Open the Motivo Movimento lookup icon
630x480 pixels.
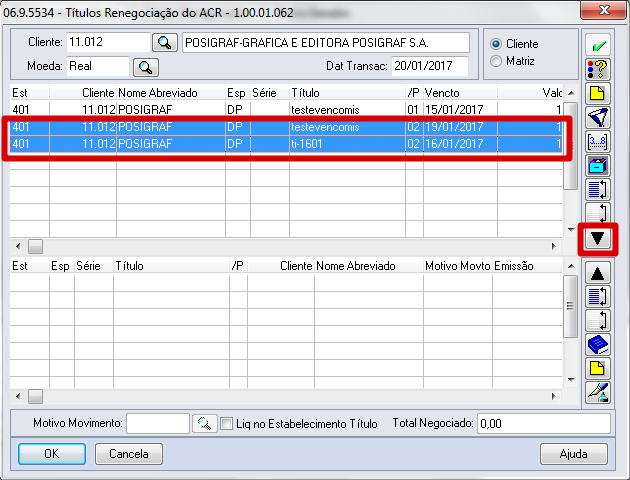coord(205,424)
